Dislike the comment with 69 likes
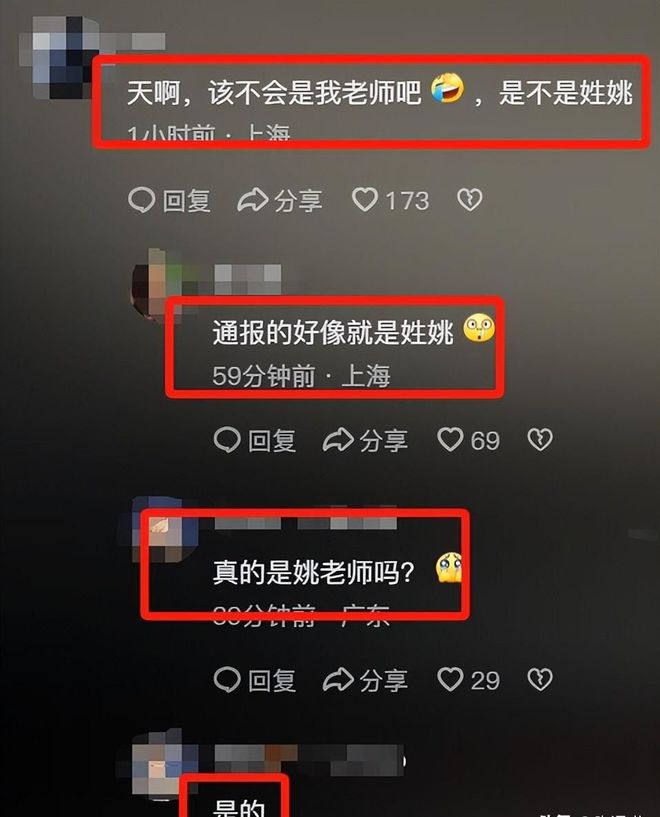 pyautogui.click(x=540, y=440)
